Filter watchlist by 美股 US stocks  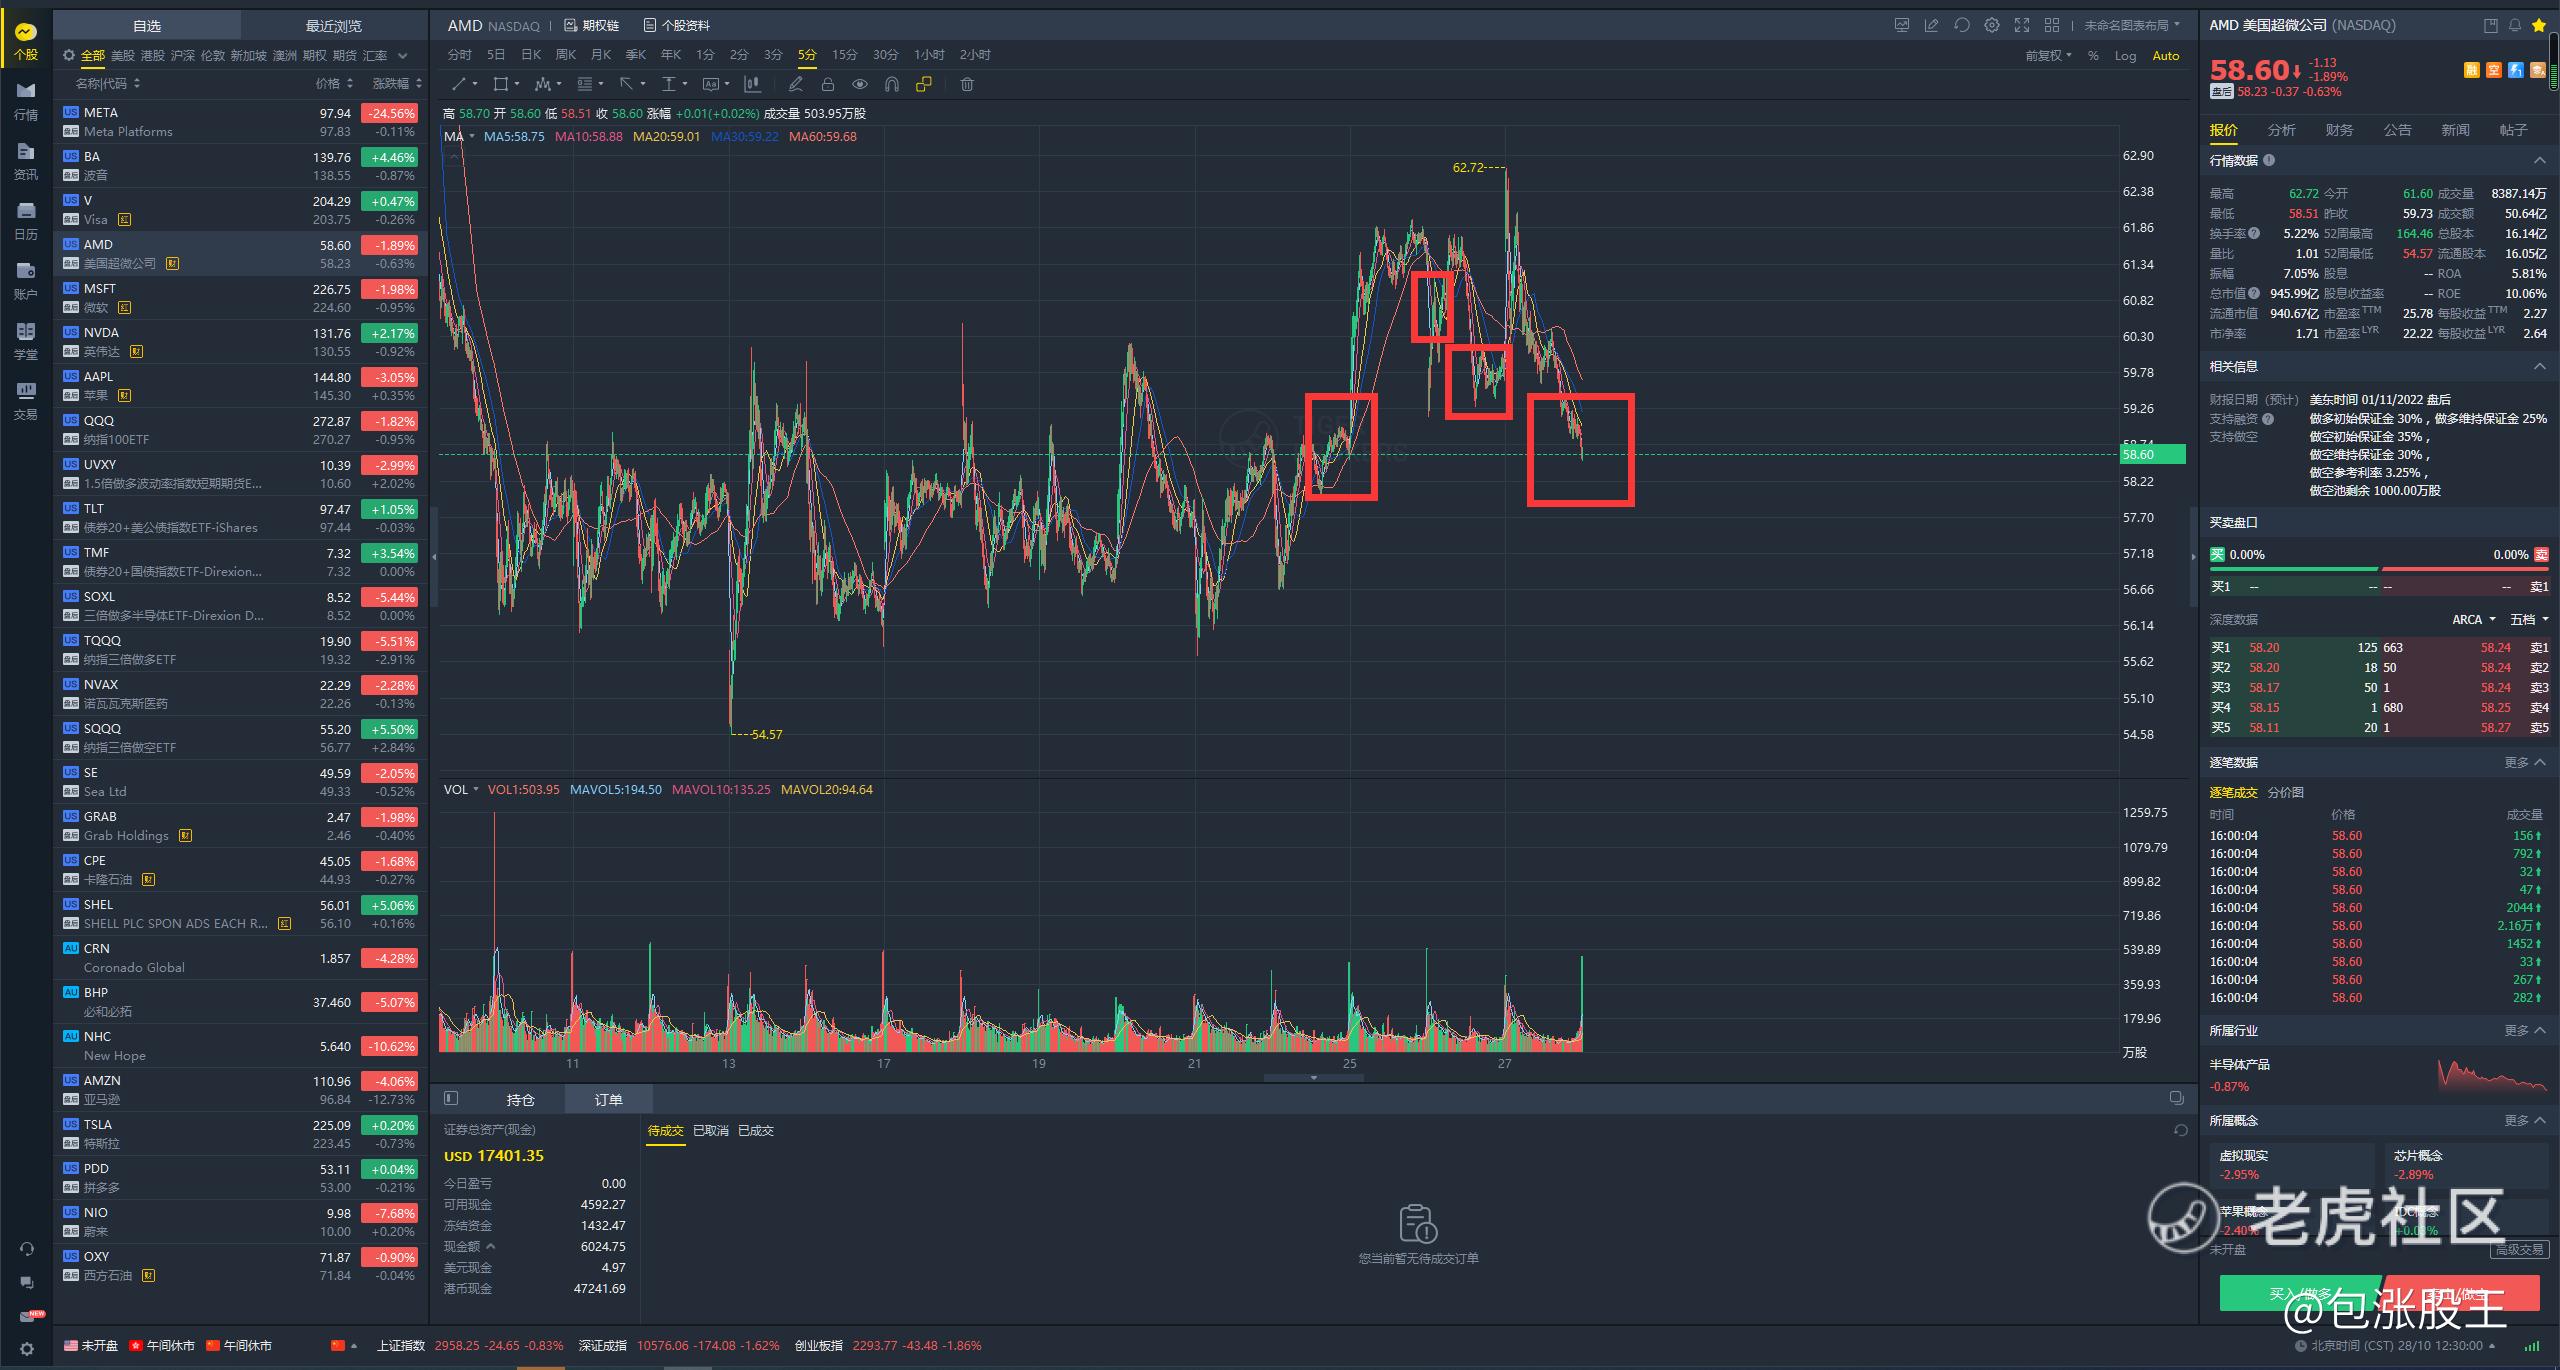tap(122, 56)
